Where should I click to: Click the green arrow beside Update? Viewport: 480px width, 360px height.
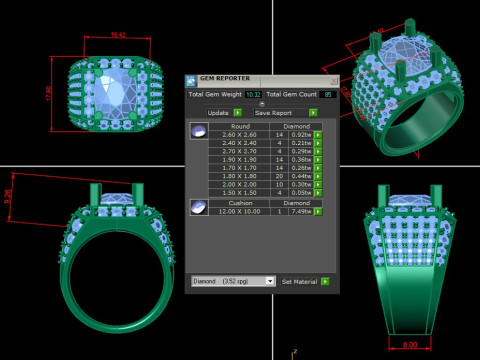pos(238,113)
